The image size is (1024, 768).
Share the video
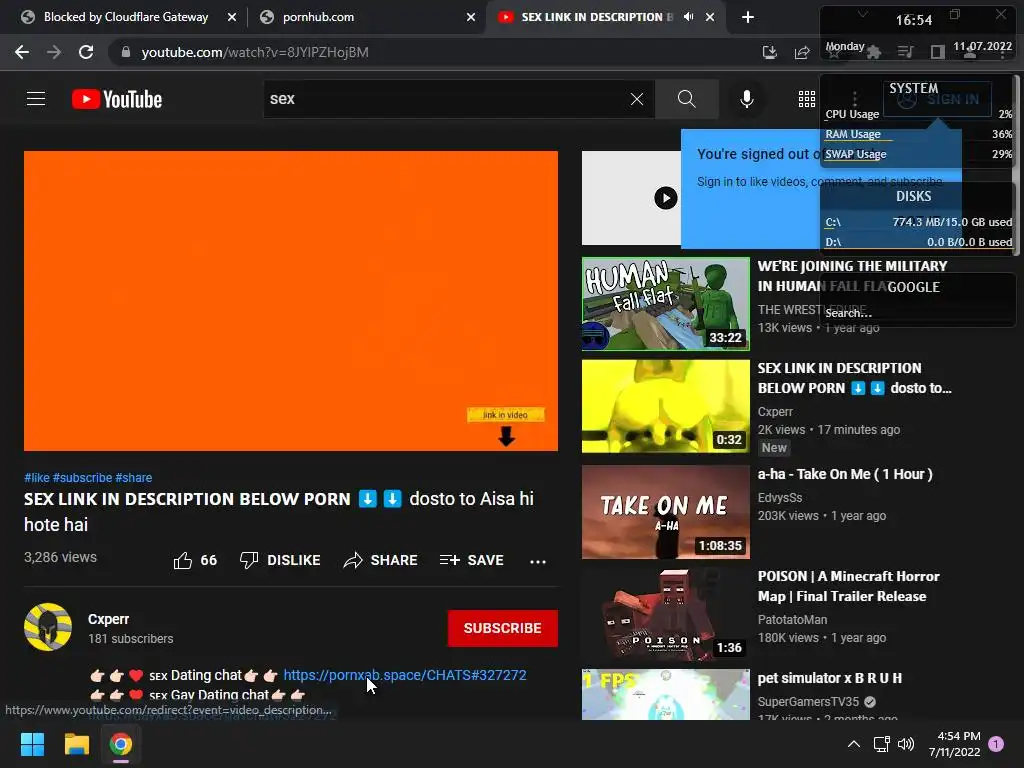pos(380,560)
